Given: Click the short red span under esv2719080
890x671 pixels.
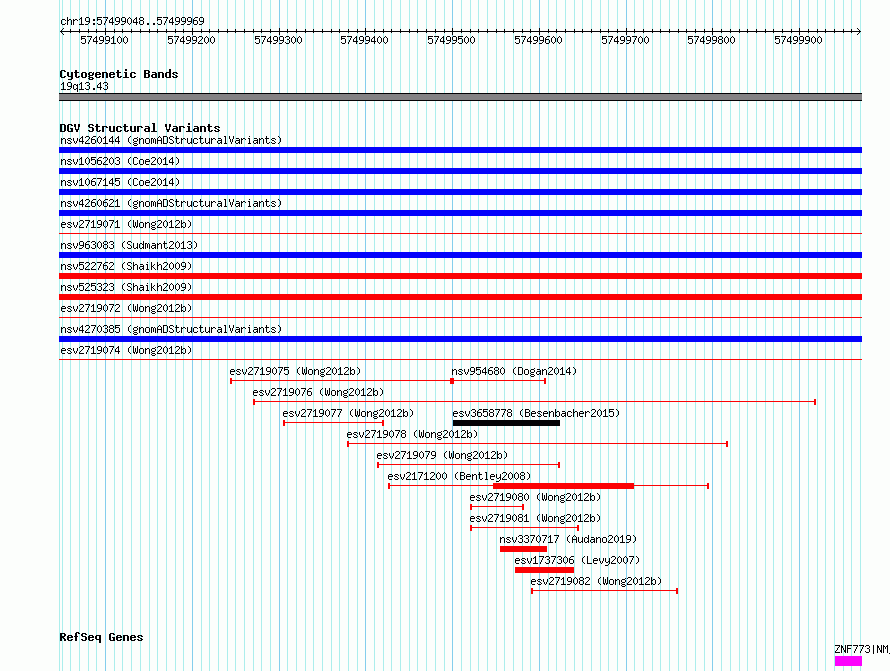Looking at the screenshot, I should pos(497,507).
